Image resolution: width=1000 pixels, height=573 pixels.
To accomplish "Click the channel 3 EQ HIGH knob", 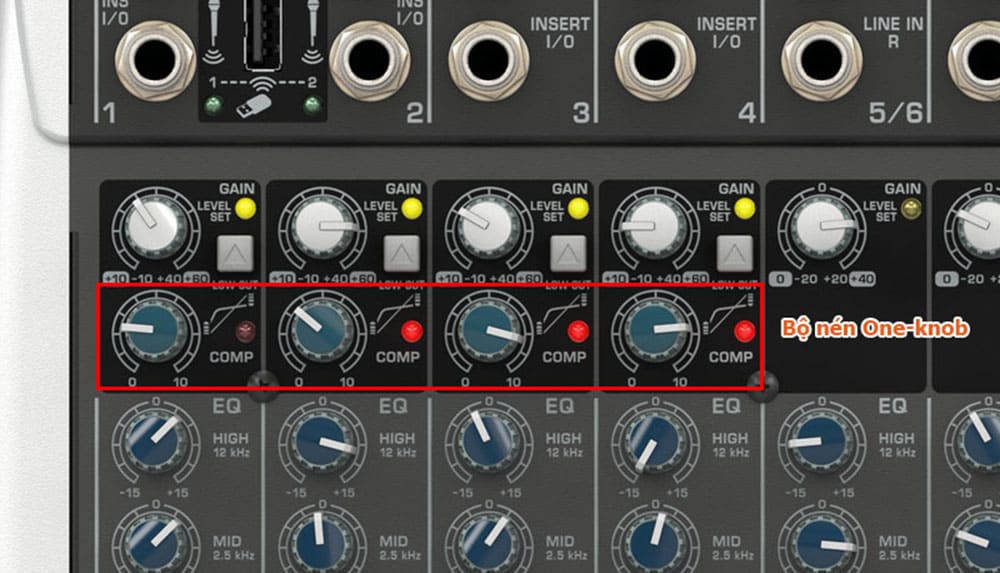I will pyautogui.click(x=488, y=442).
